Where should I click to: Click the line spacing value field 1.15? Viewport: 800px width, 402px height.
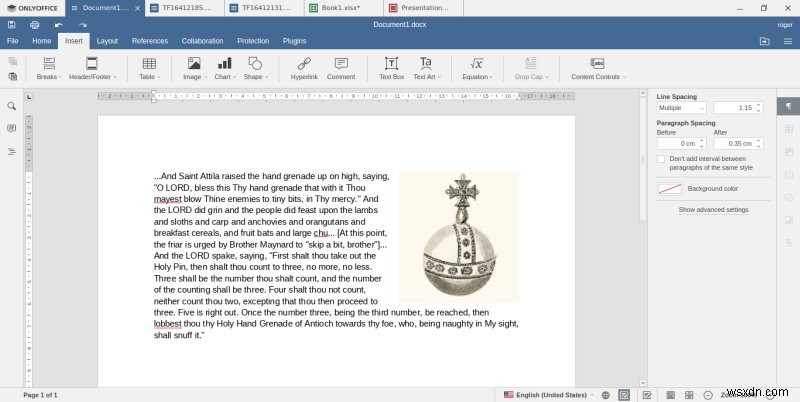click(x=738, y=108)
